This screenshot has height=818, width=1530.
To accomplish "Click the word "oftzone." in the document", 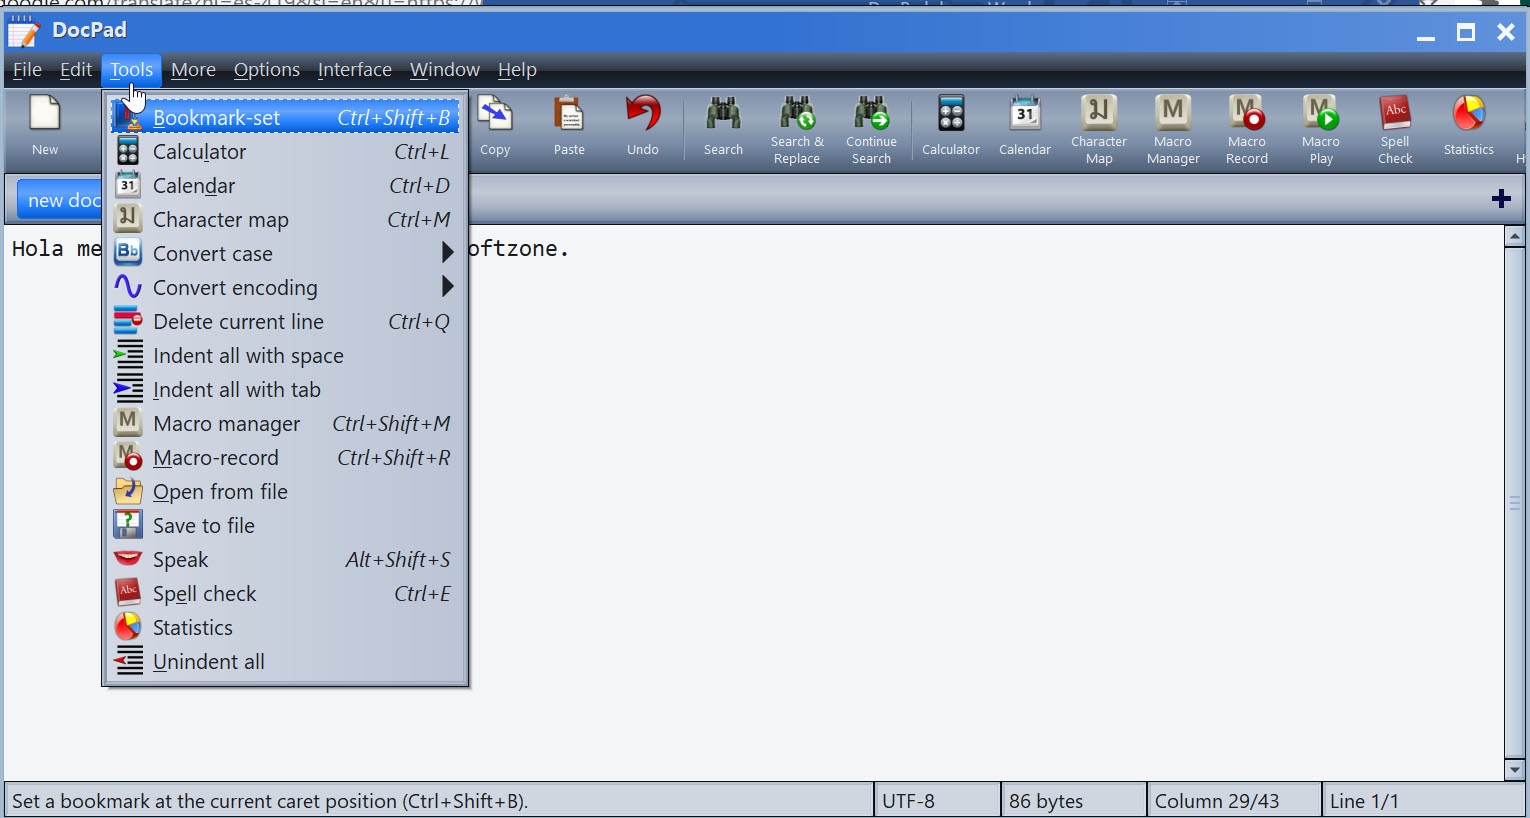I will coord(519,249).
